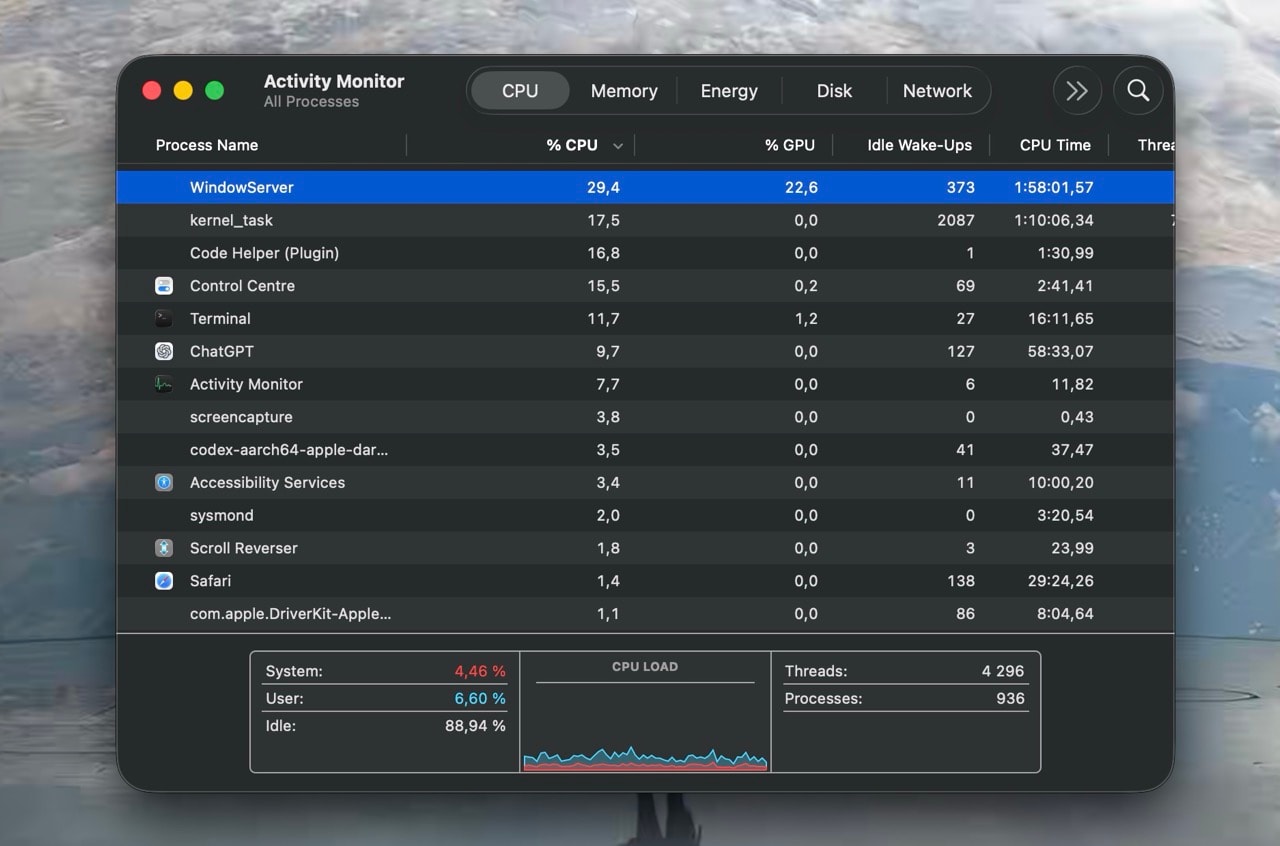Click the partially visible Threads column header
Screen dimensions: 1280x846
(x=1155, y=145)
